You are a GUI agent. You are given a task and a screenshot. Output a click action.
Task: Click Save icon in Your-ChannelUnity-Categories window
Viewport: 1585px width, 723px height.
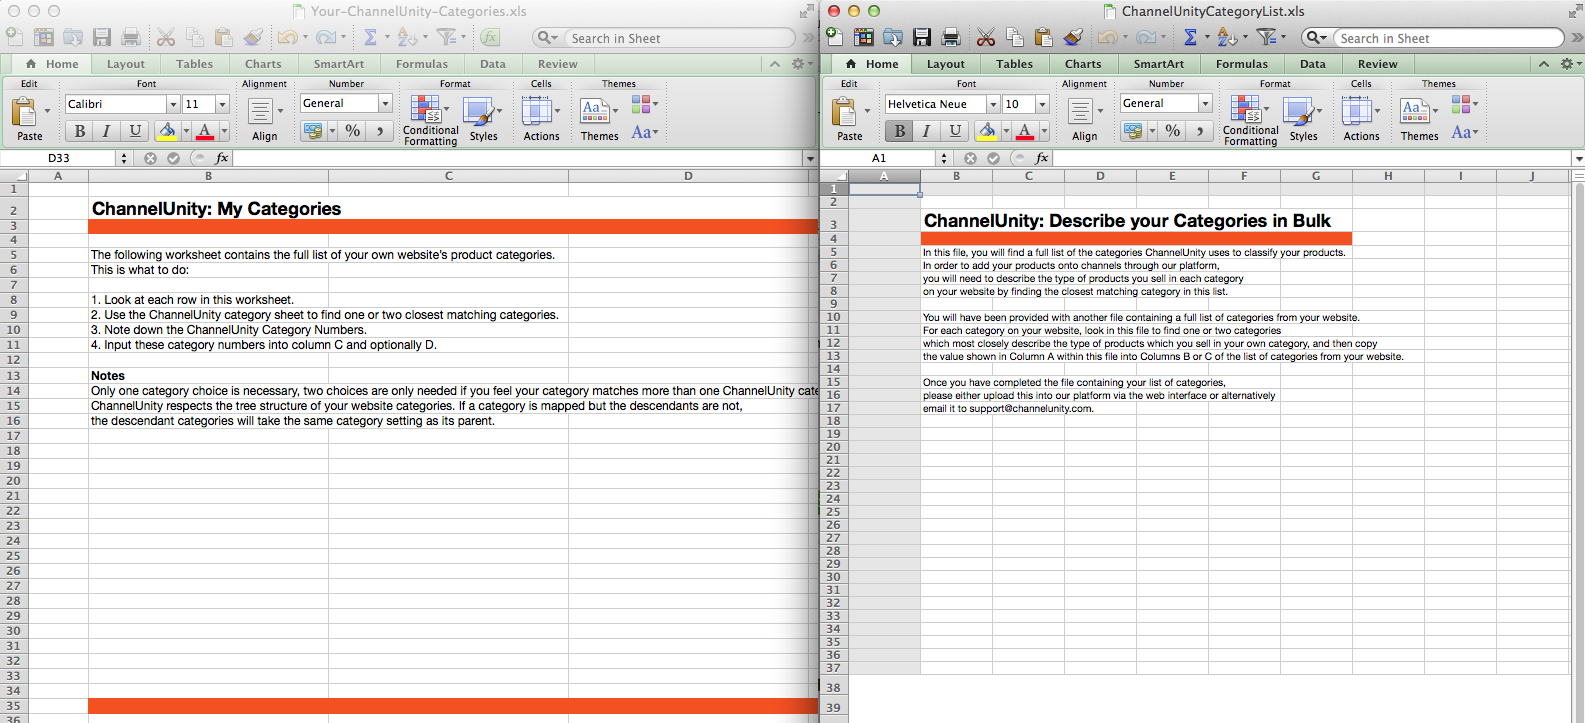(102, 37)
